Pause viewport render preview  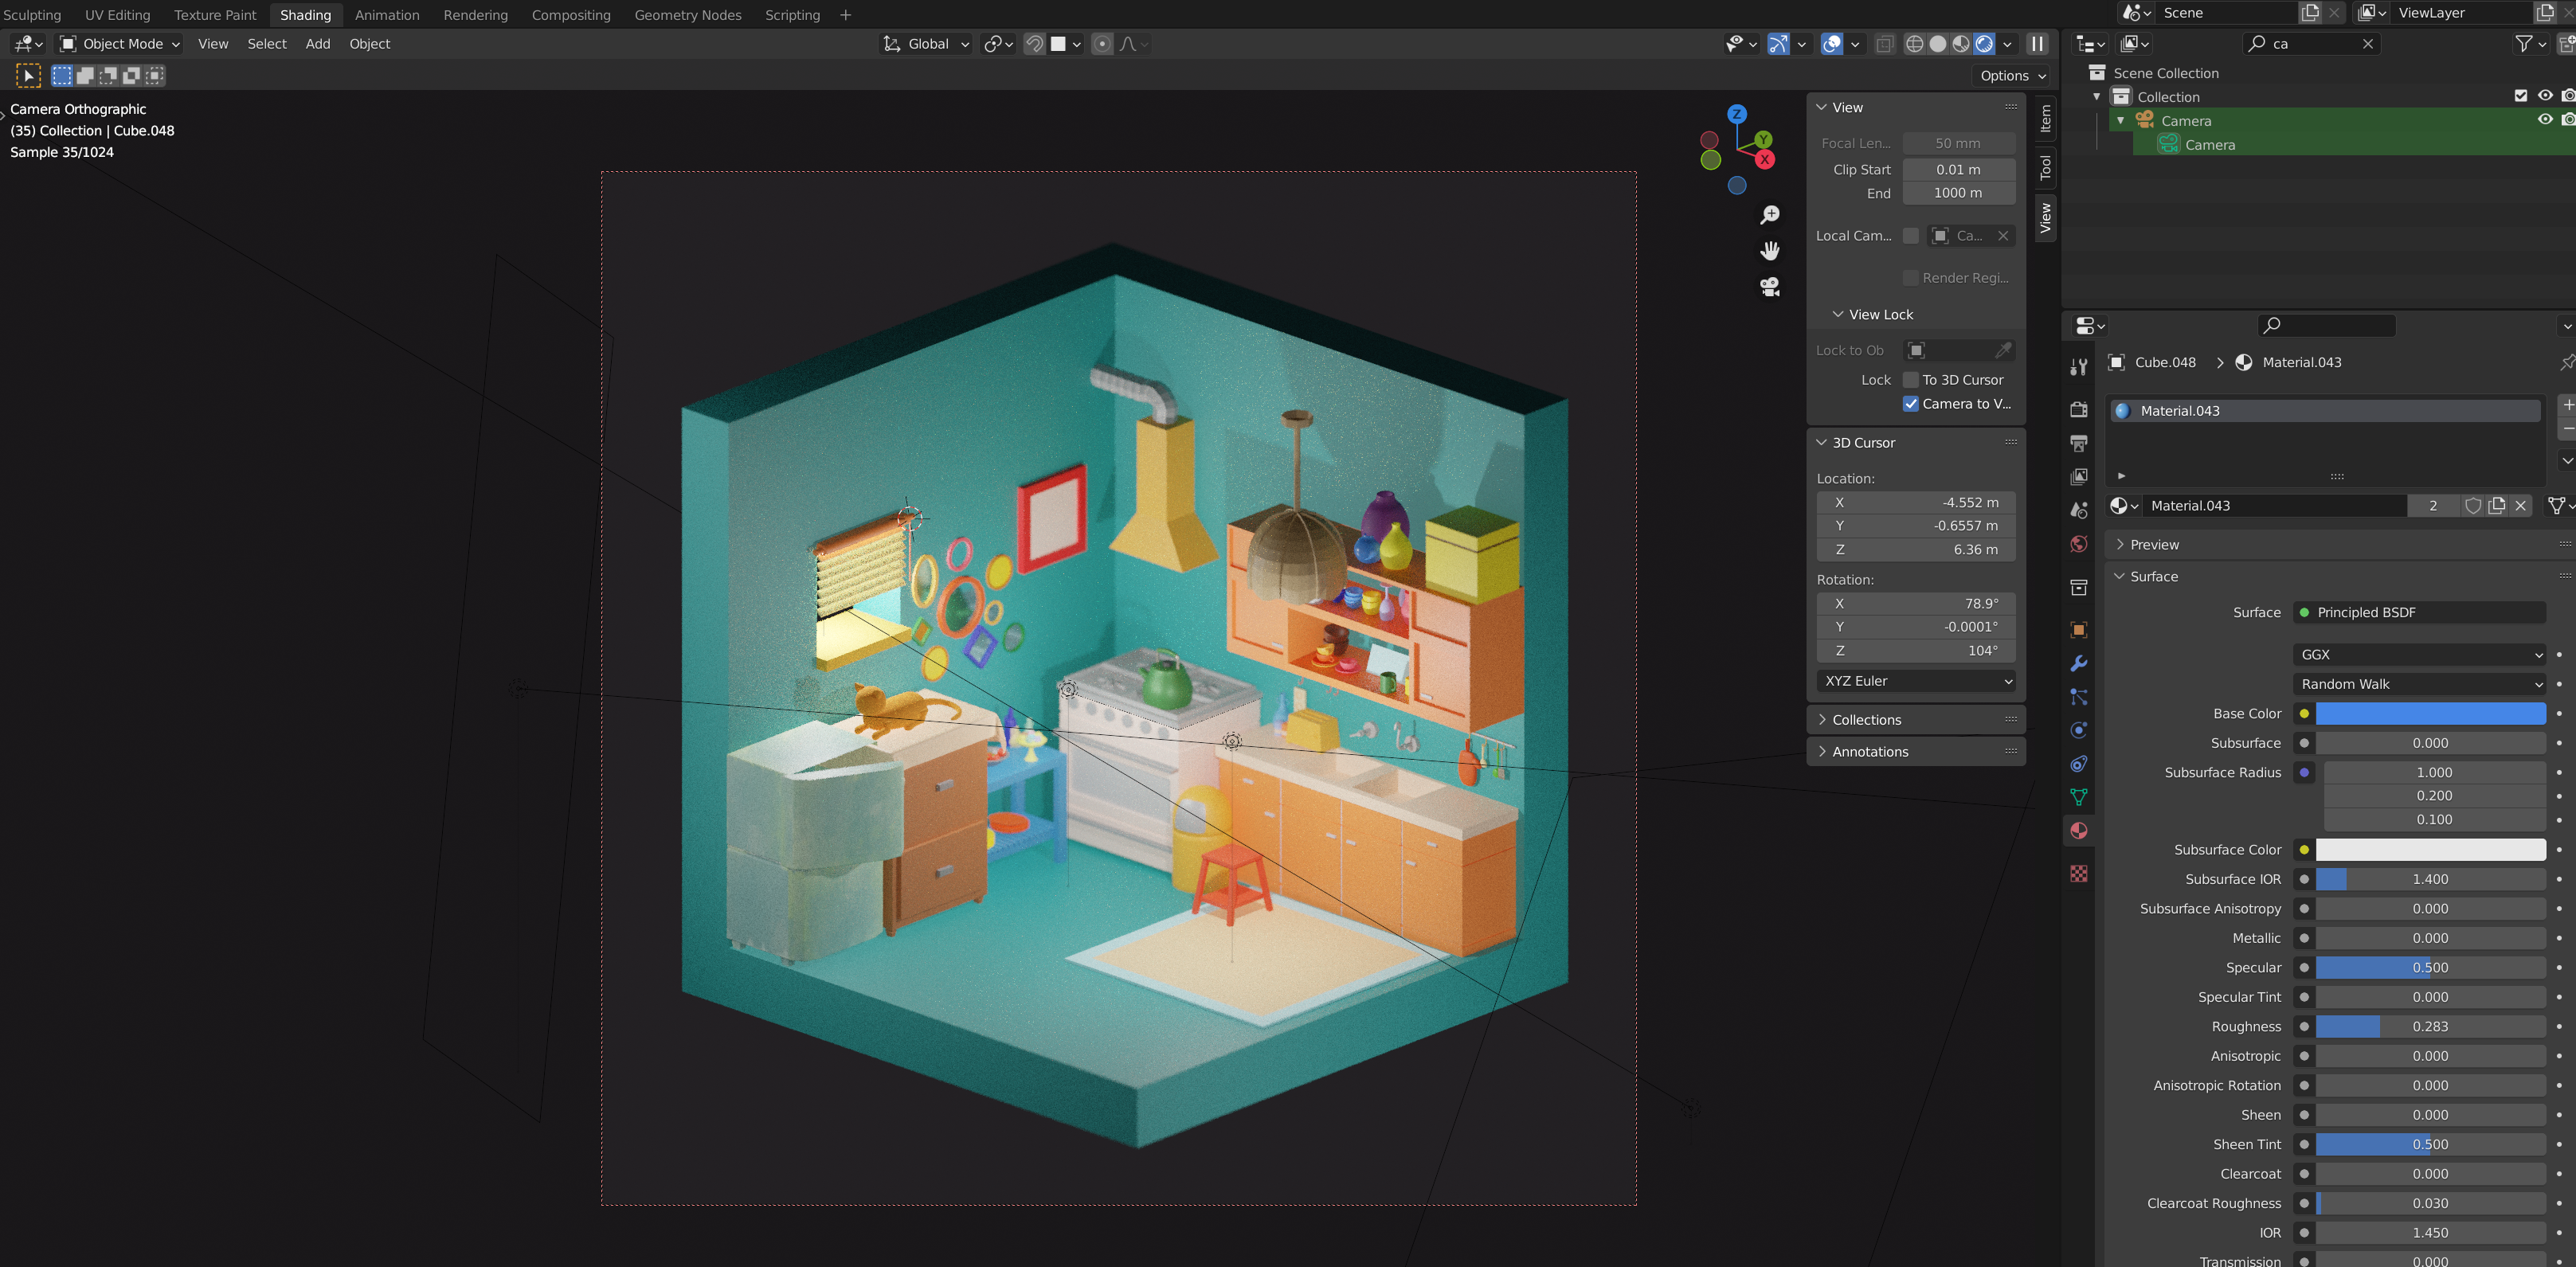[x=2037, y=44]
